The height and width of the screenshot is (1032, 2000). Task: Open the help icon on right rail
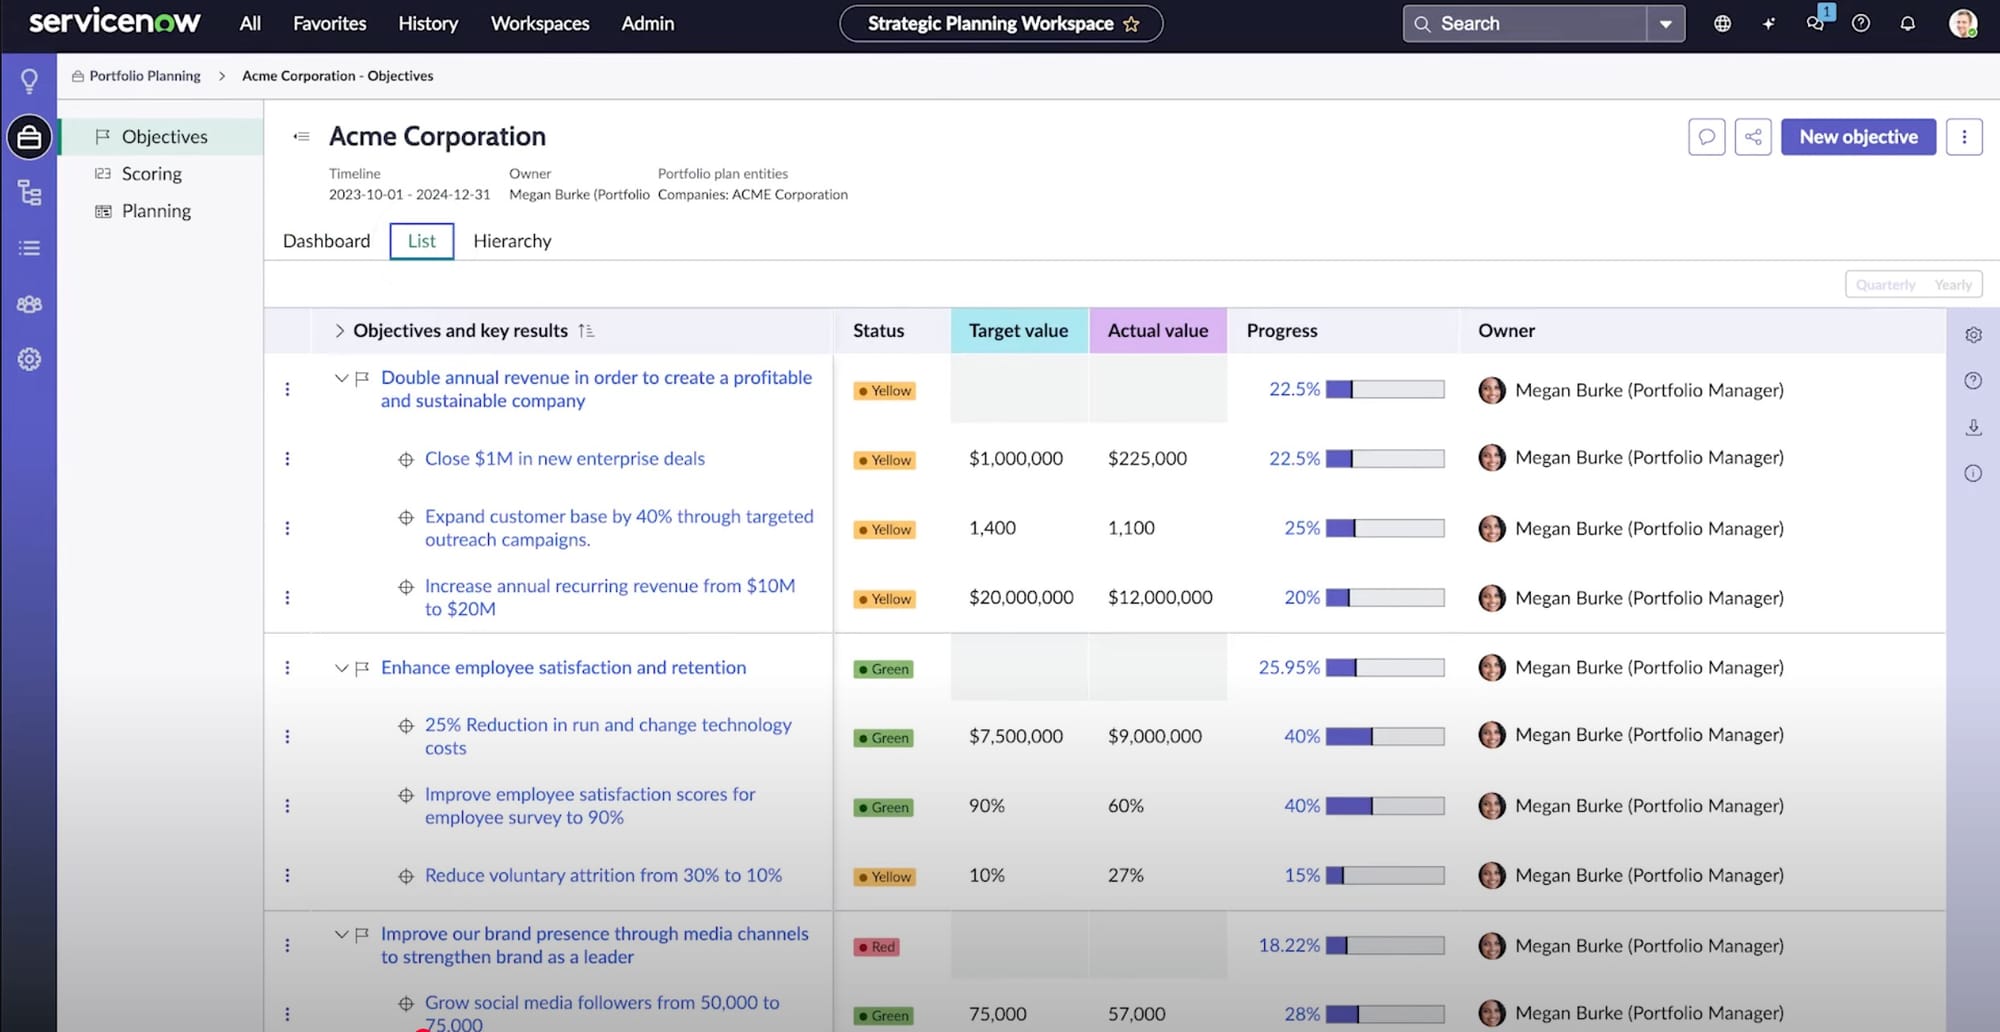[x=1973, y=381]
